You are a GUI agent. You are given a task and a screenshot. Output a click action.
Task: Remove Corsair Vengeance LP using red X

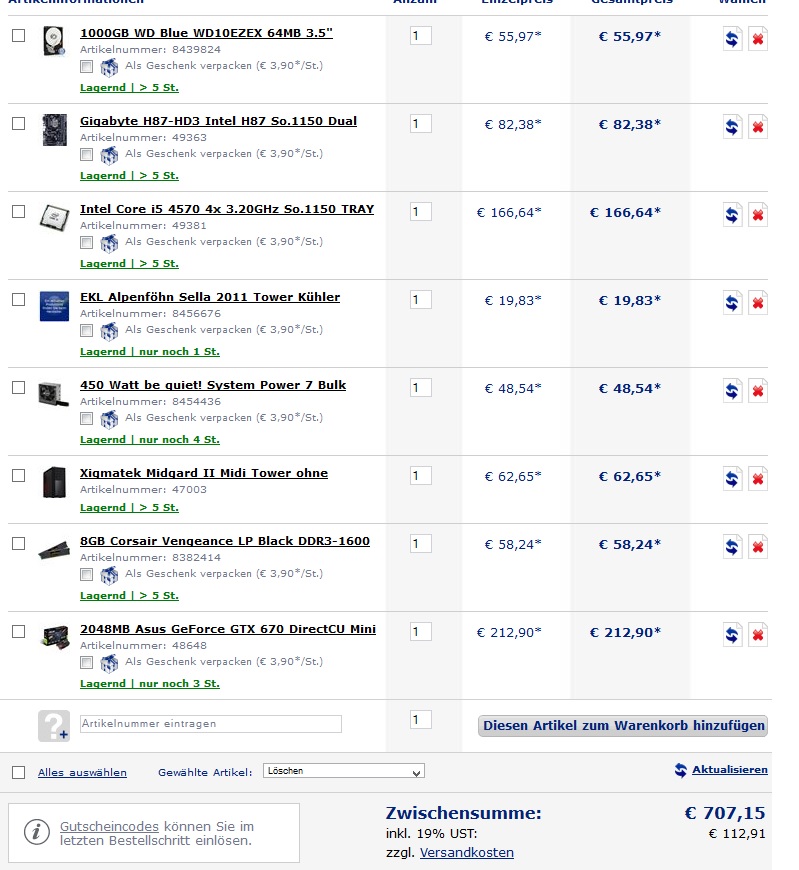(x=758, y=547)
